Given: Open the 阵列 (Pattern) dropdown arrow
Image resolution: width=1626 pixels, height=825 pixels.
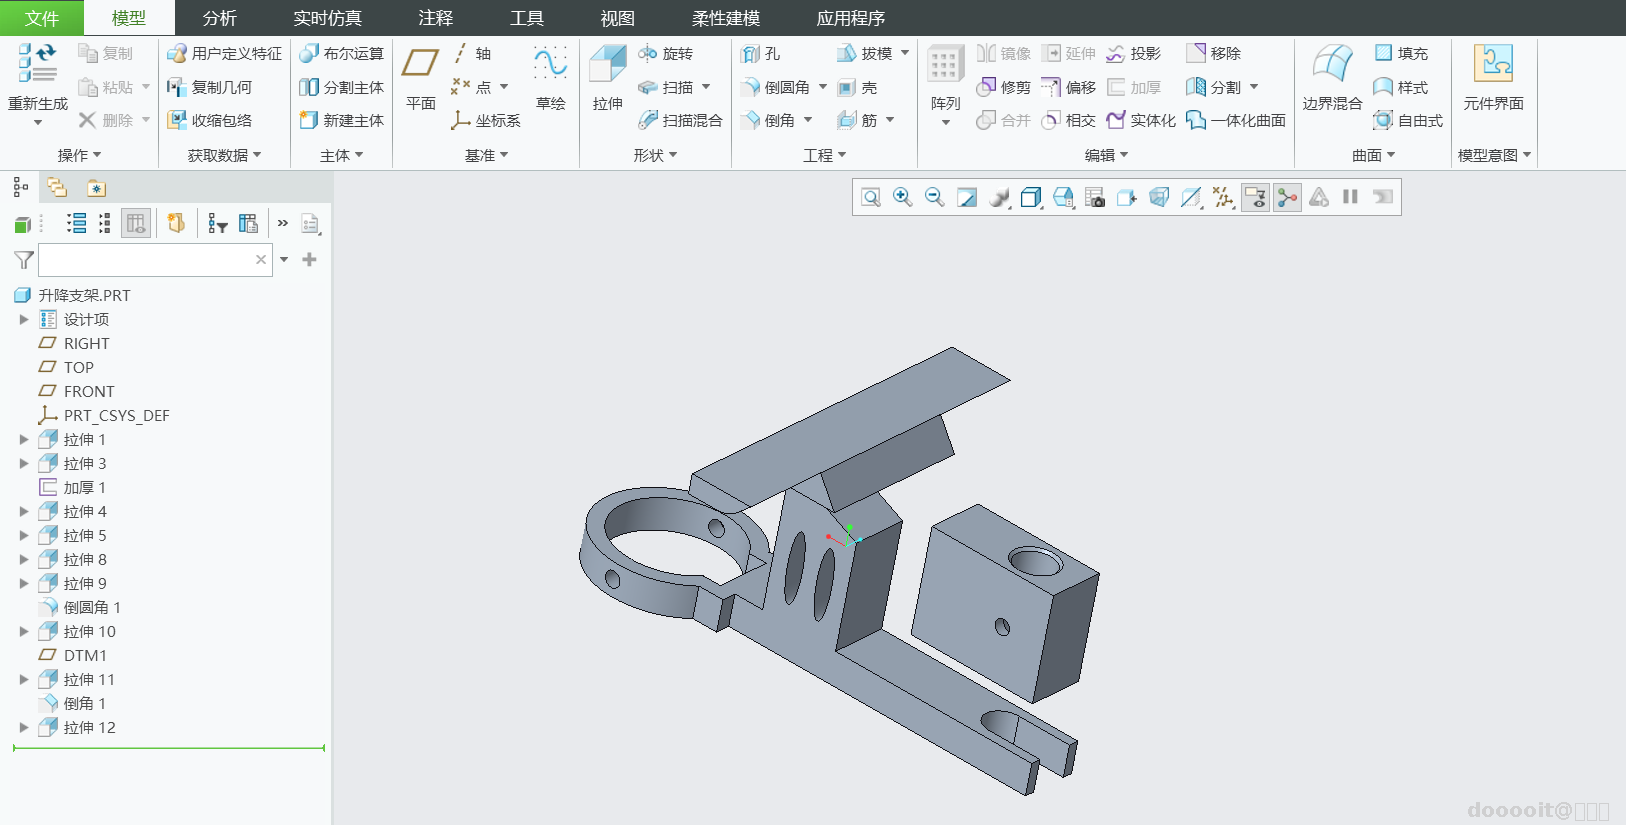Looking at the screenshot, I should [945, 123].
